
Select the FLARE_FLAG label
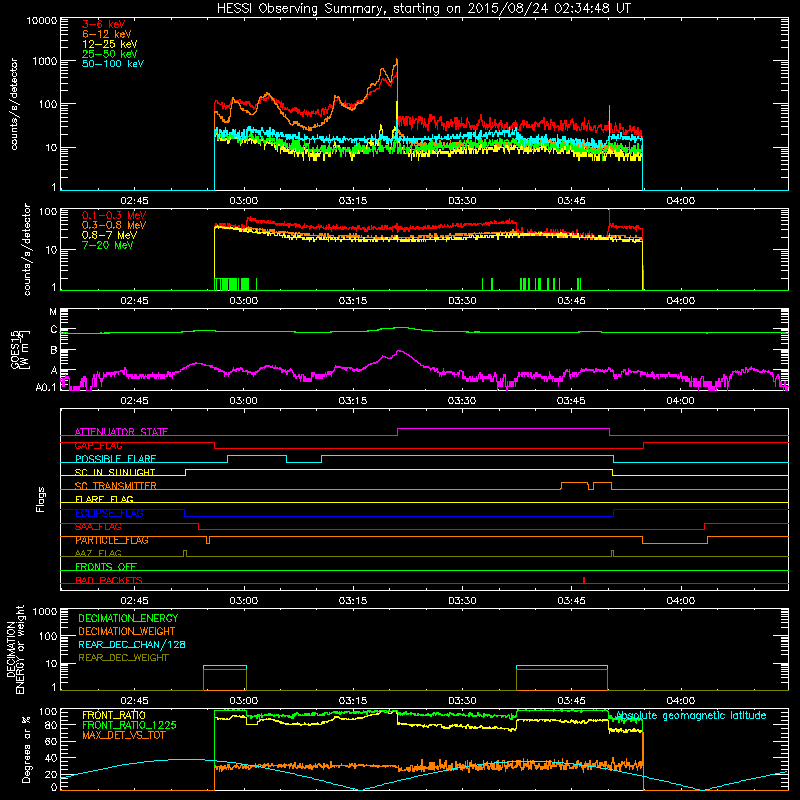104,499
